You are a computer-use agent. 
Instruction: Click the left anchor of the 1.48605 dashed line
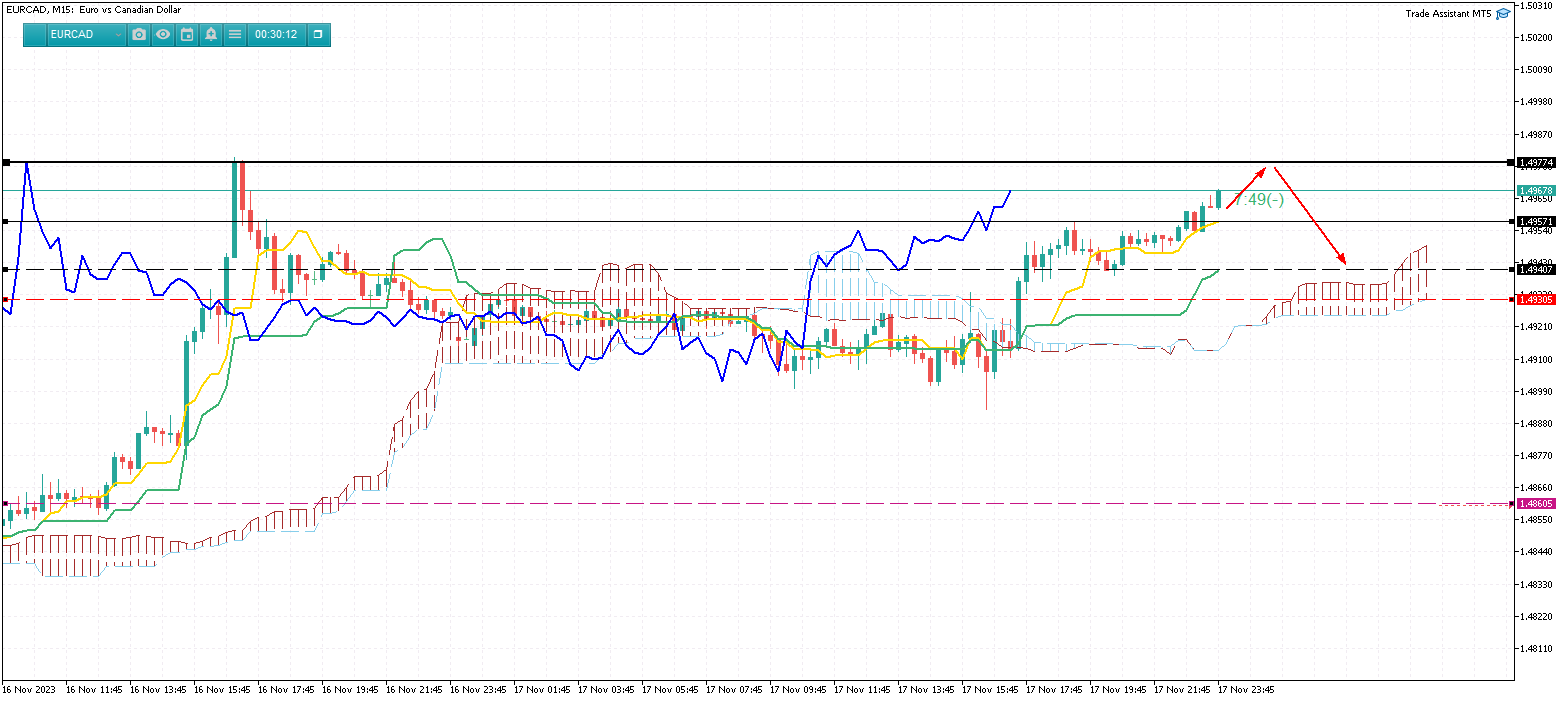[x=6, y=503]
